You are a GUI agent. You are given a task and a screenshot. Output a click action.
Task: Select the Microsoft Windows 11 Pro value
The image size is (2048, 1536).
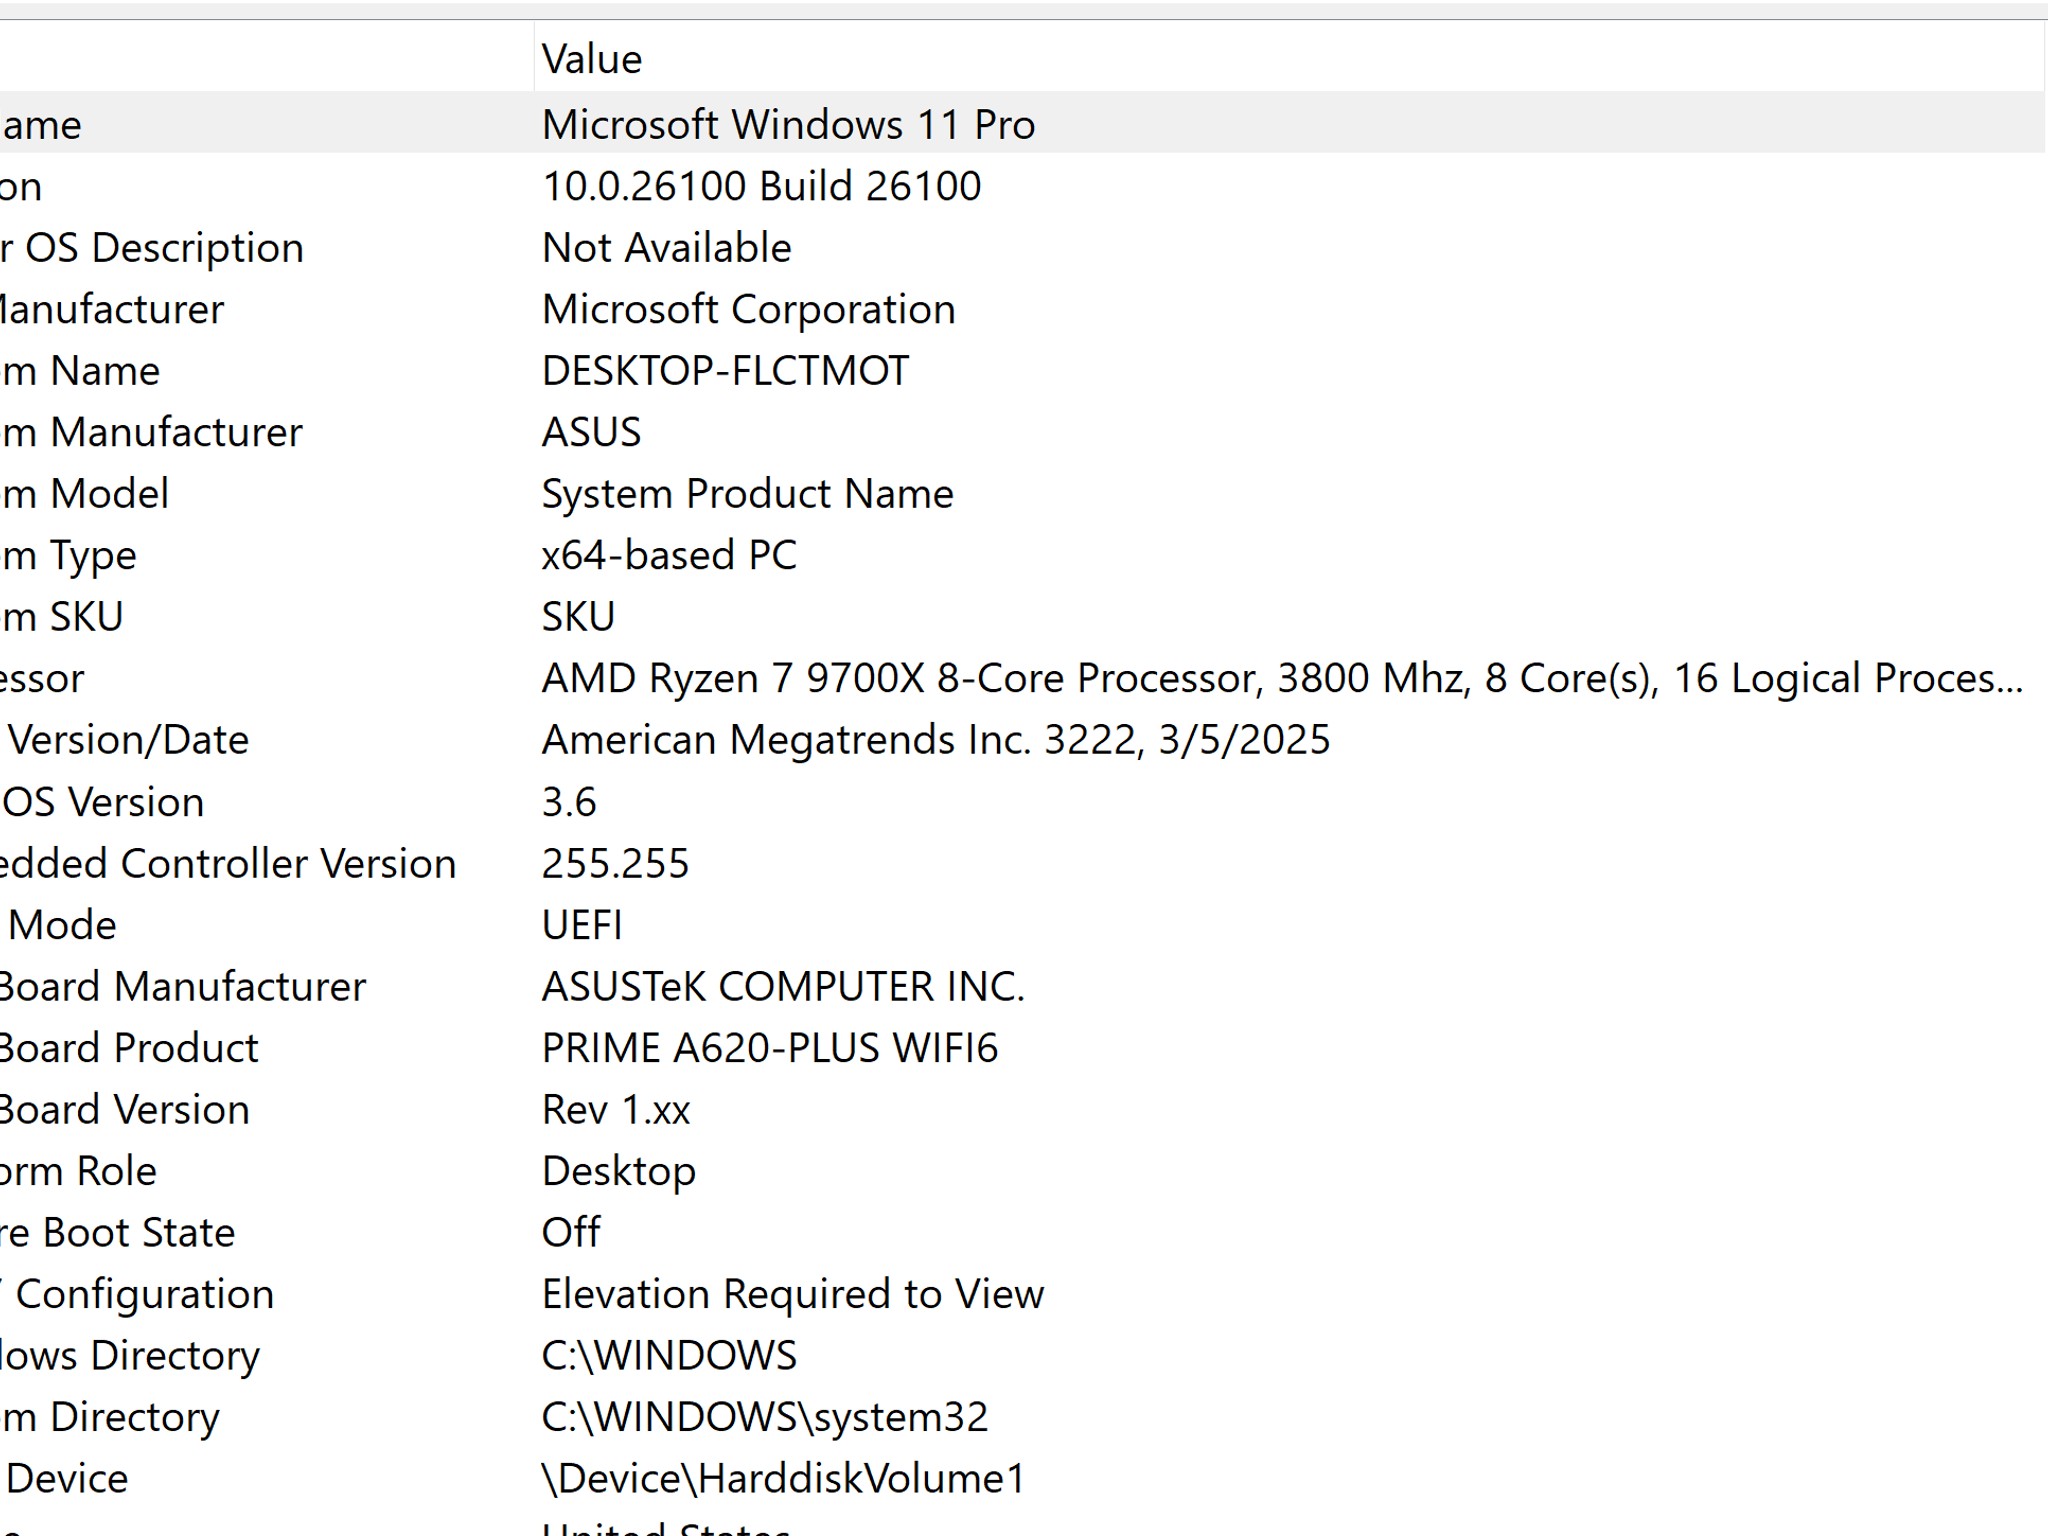(x=788, y=125)
